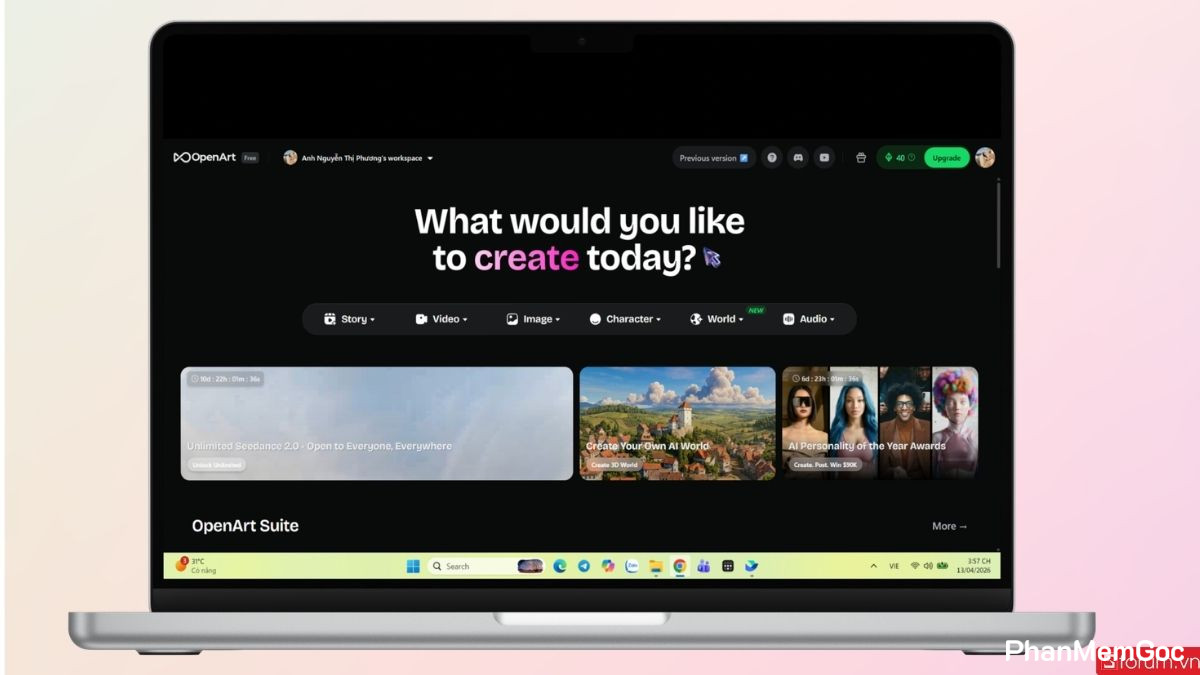Open Telegram from the taskbar
Screen dimensions: 1200x675
pos(584,566)
